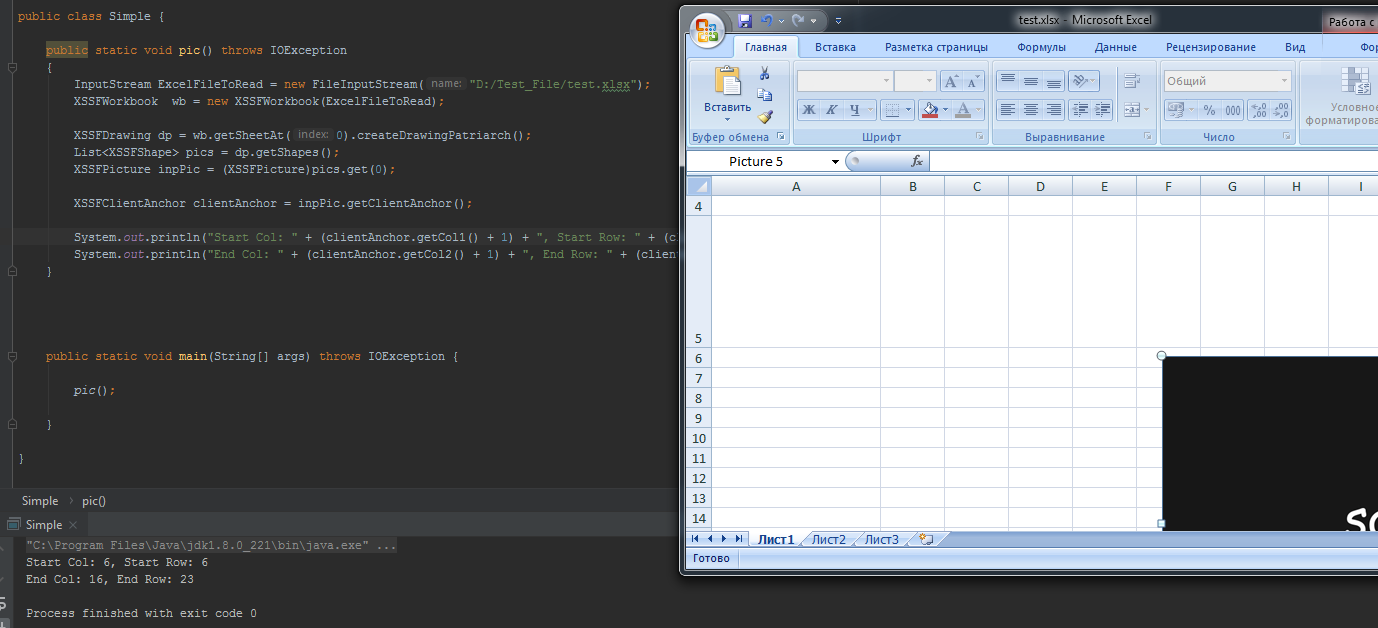Click the Office button orb
The image size is (1378, 628).
click(708, 30)
